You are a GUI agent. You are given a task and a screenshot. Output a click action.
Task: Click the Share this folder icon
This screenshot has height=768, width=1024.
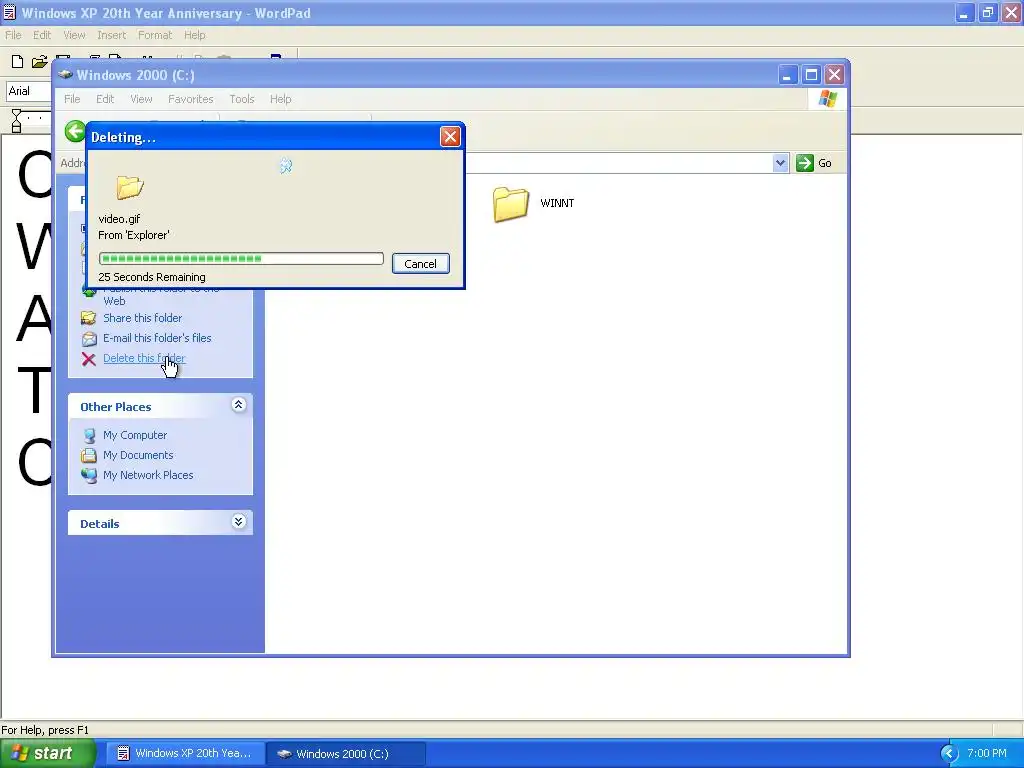click(89, 318)
